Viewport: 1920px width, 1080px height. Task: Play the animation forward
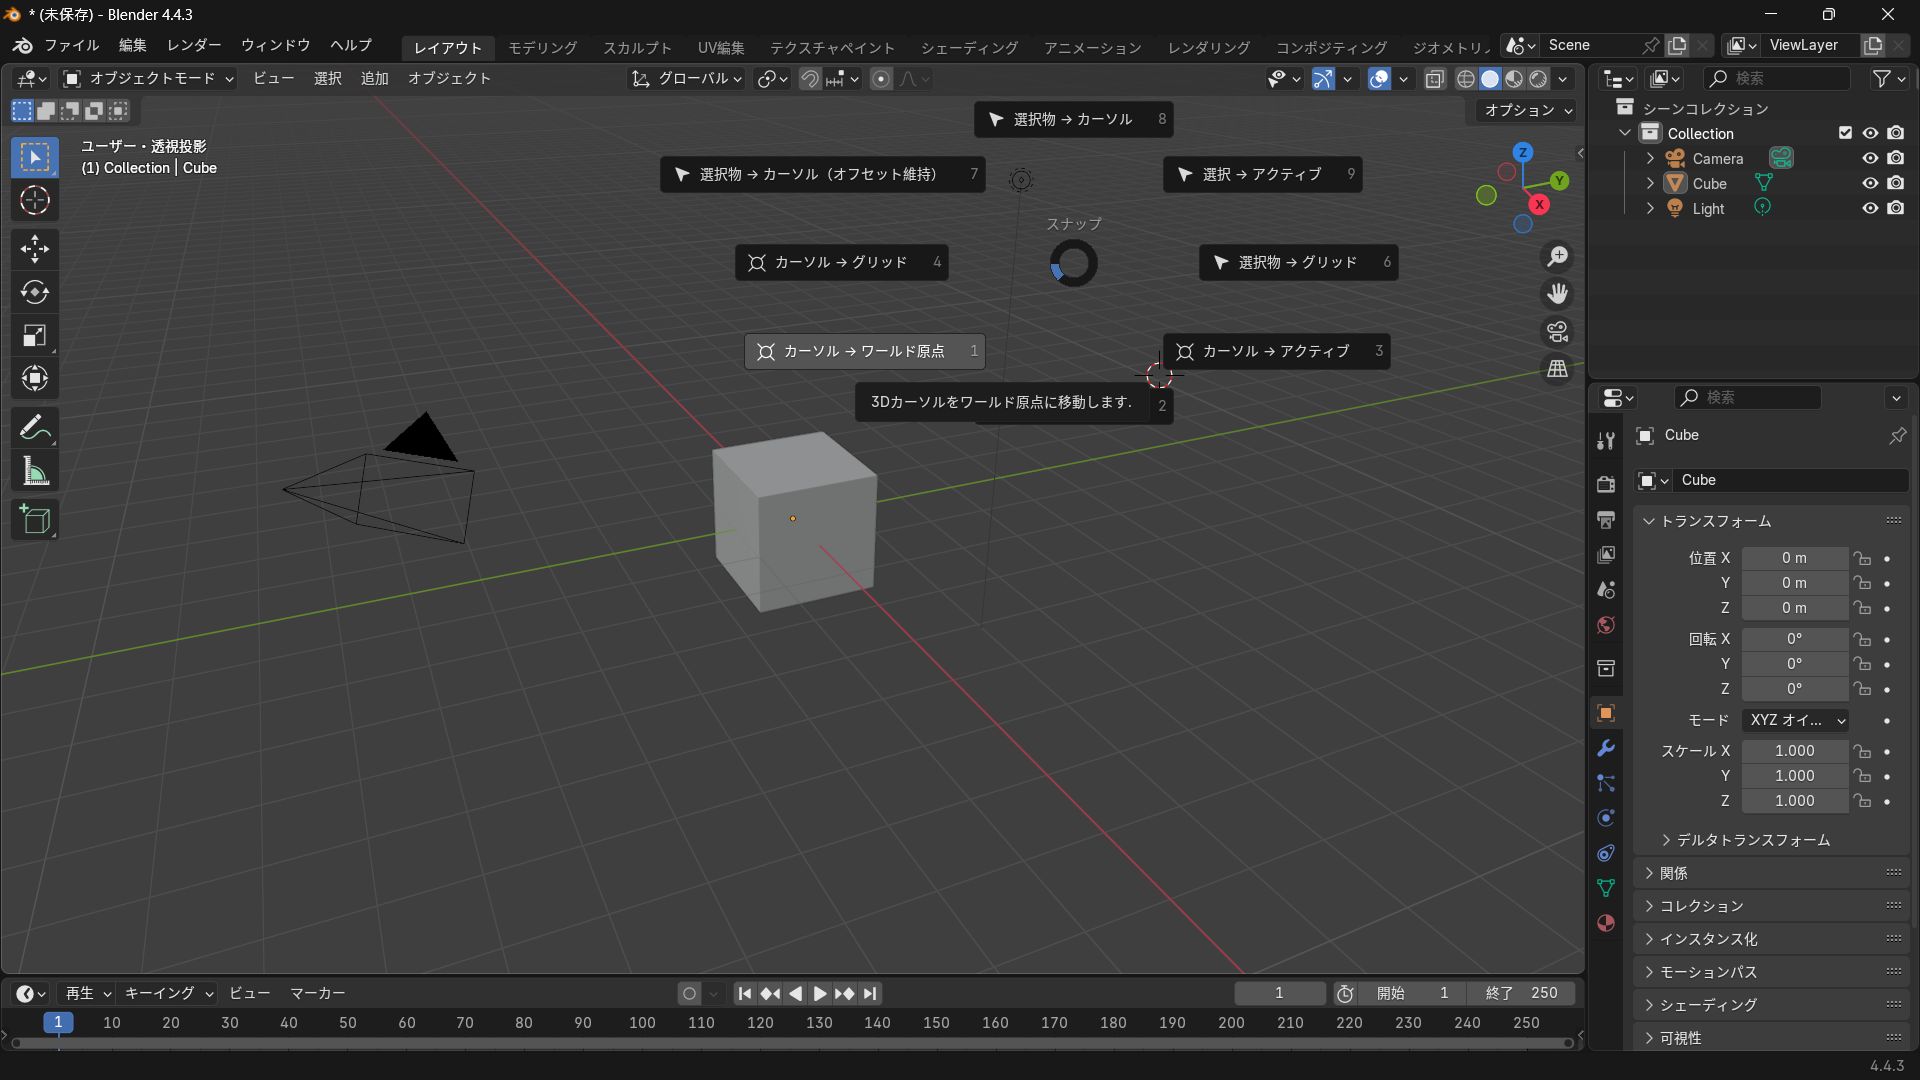(x=820, y=994)
